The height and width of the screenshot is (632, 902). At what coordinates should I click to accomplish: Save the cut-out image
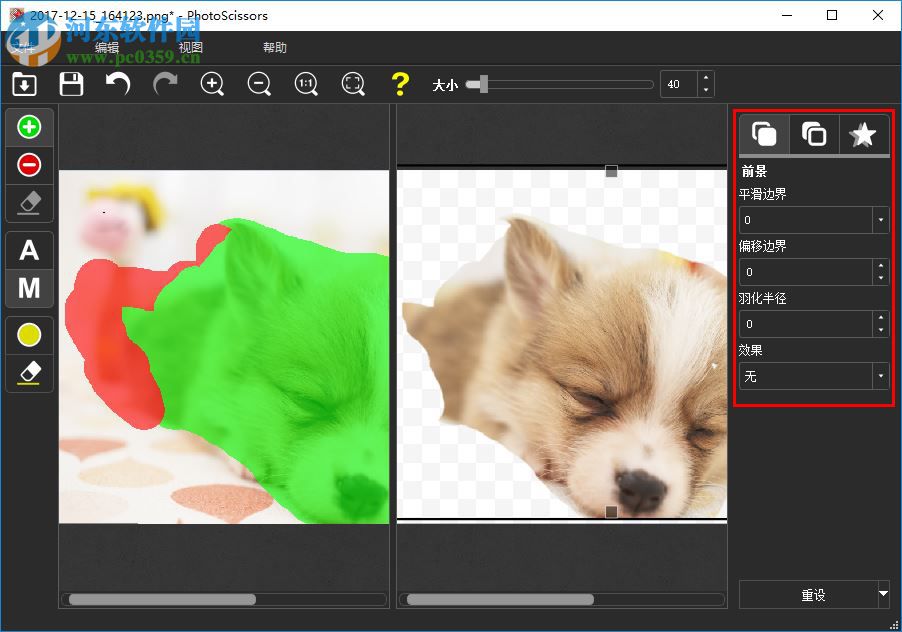pyautogui.click(x=71, y=84)
